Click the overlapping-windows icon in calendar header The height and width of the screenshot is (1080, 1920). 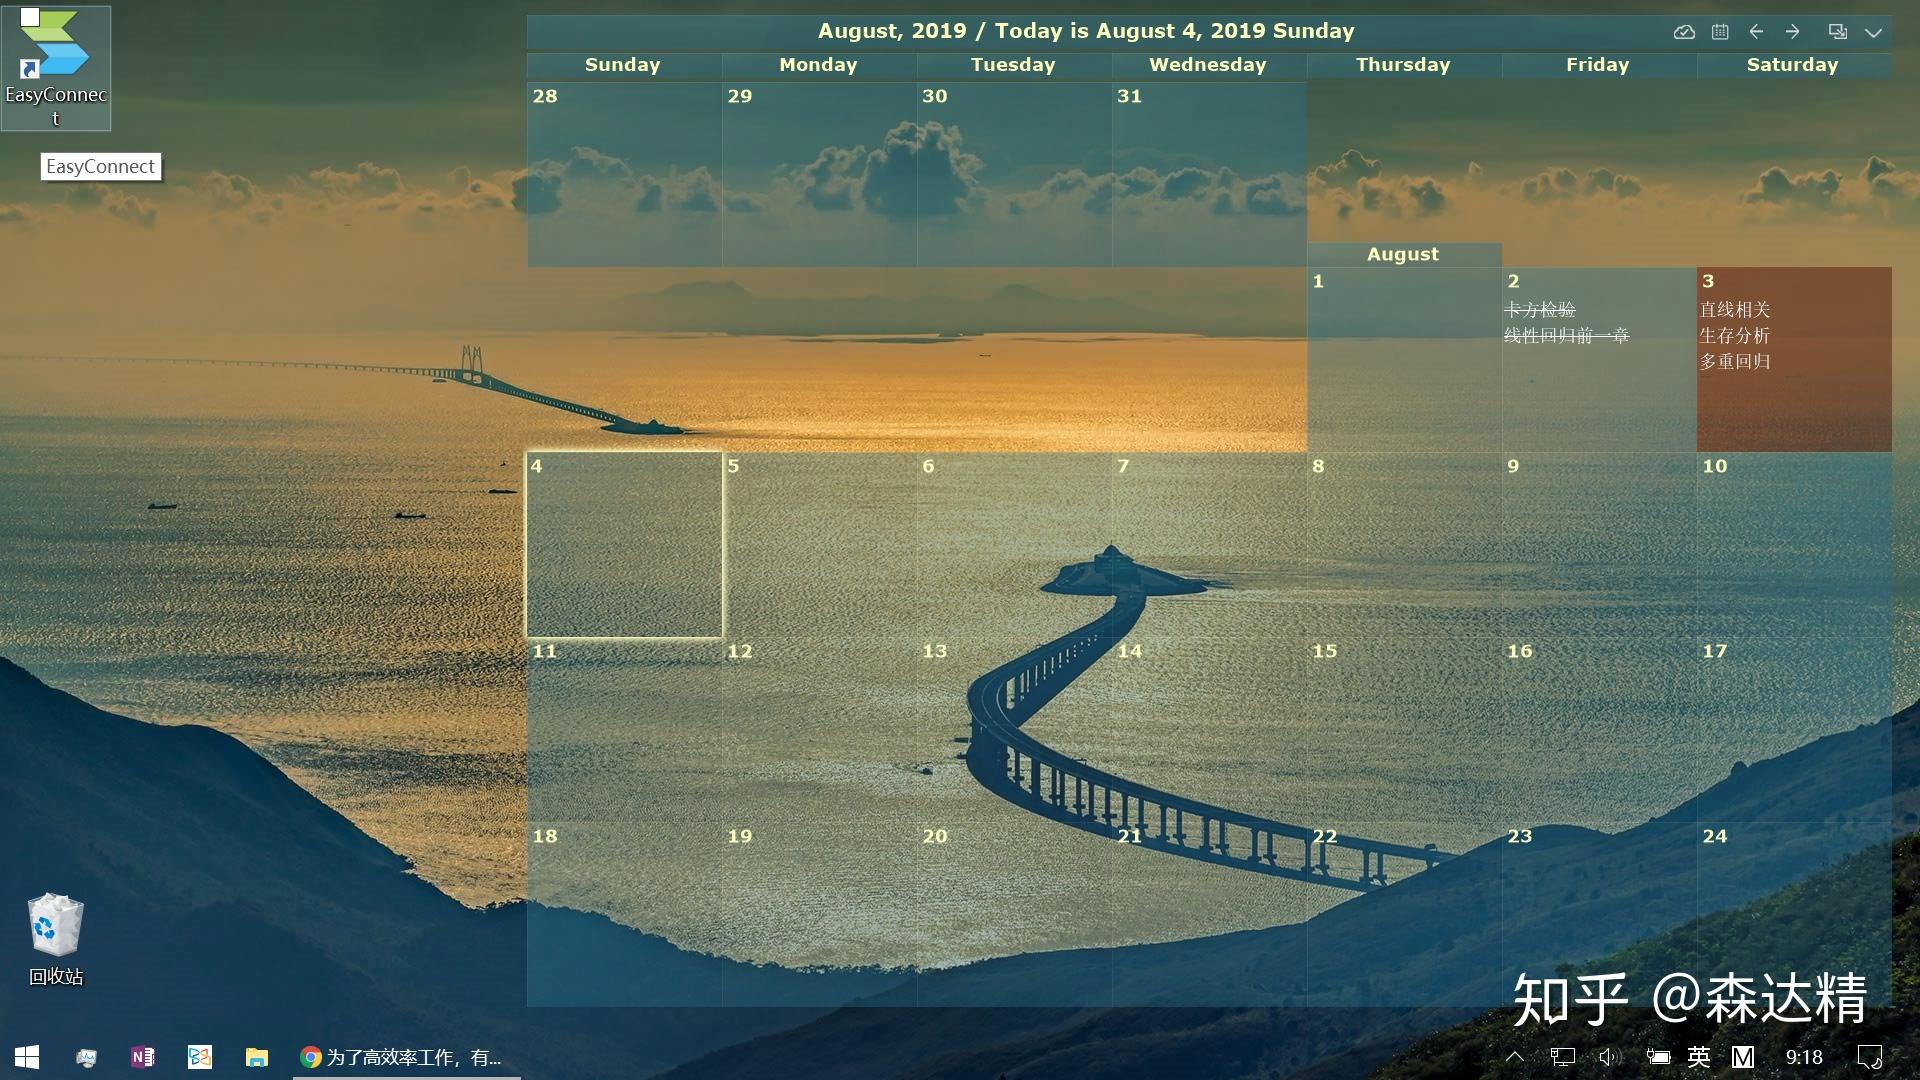click(1838, 32)
